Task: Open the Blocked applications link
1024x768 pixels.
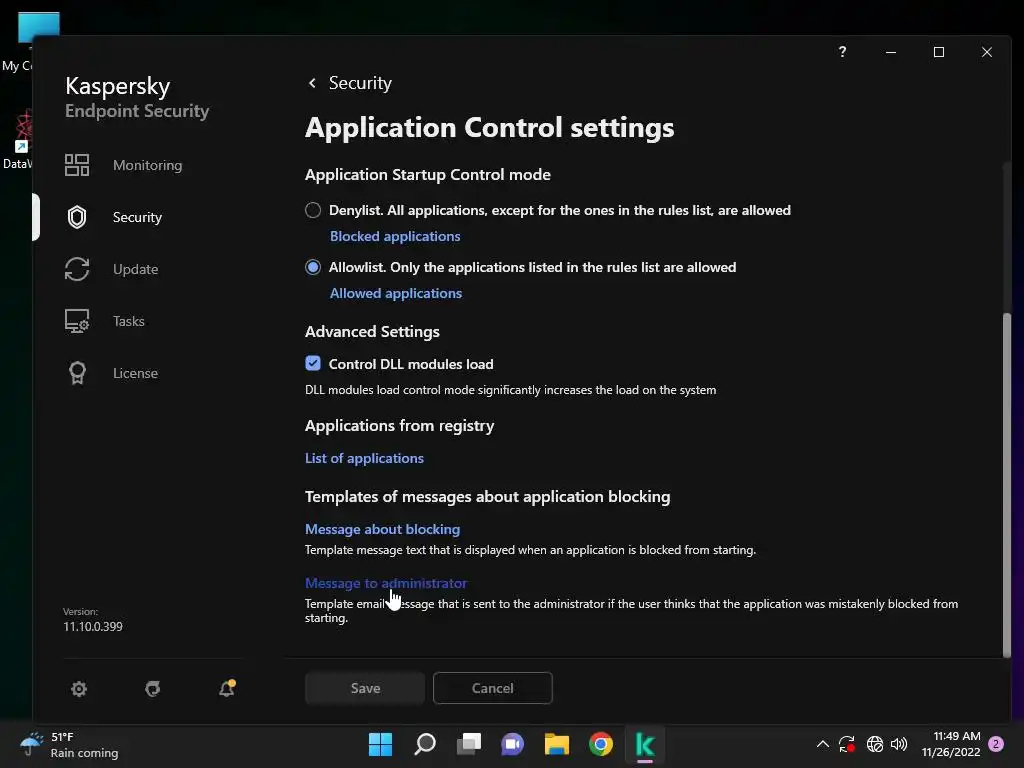Action: [x=395, y=236]
